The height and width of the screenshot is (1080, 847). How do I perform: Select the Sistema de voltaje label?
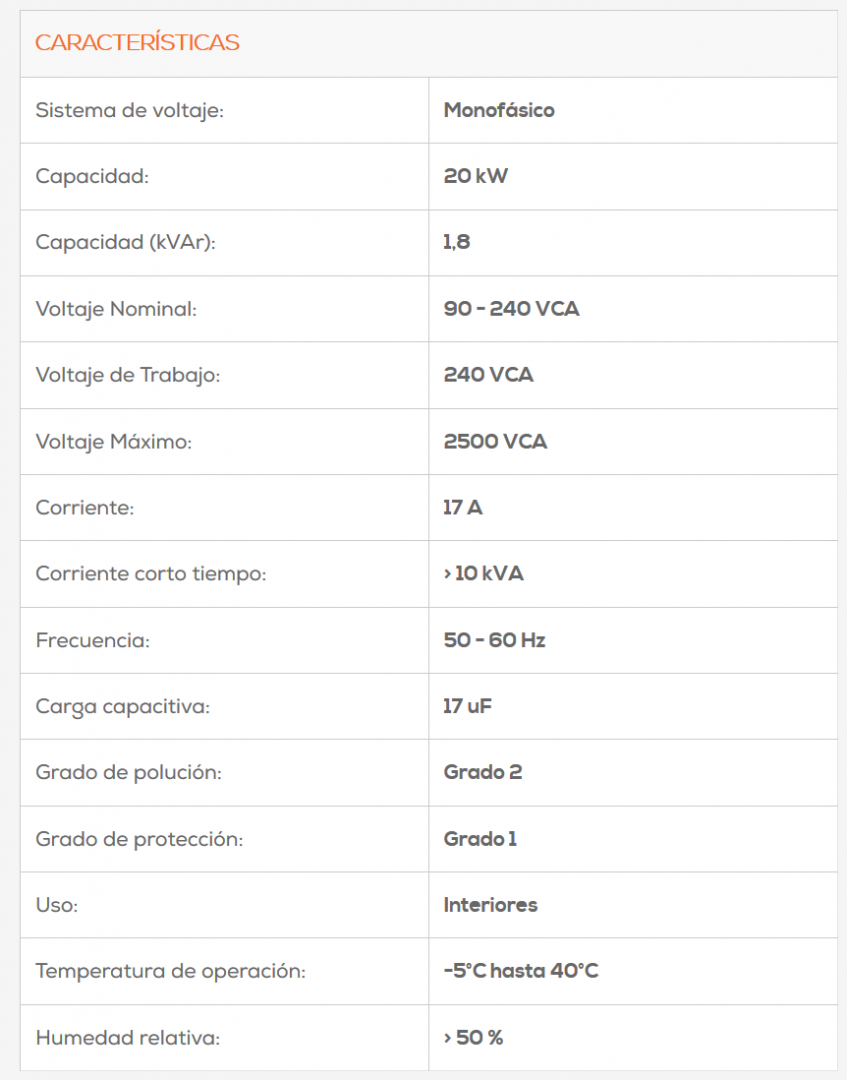pos(129,110)
